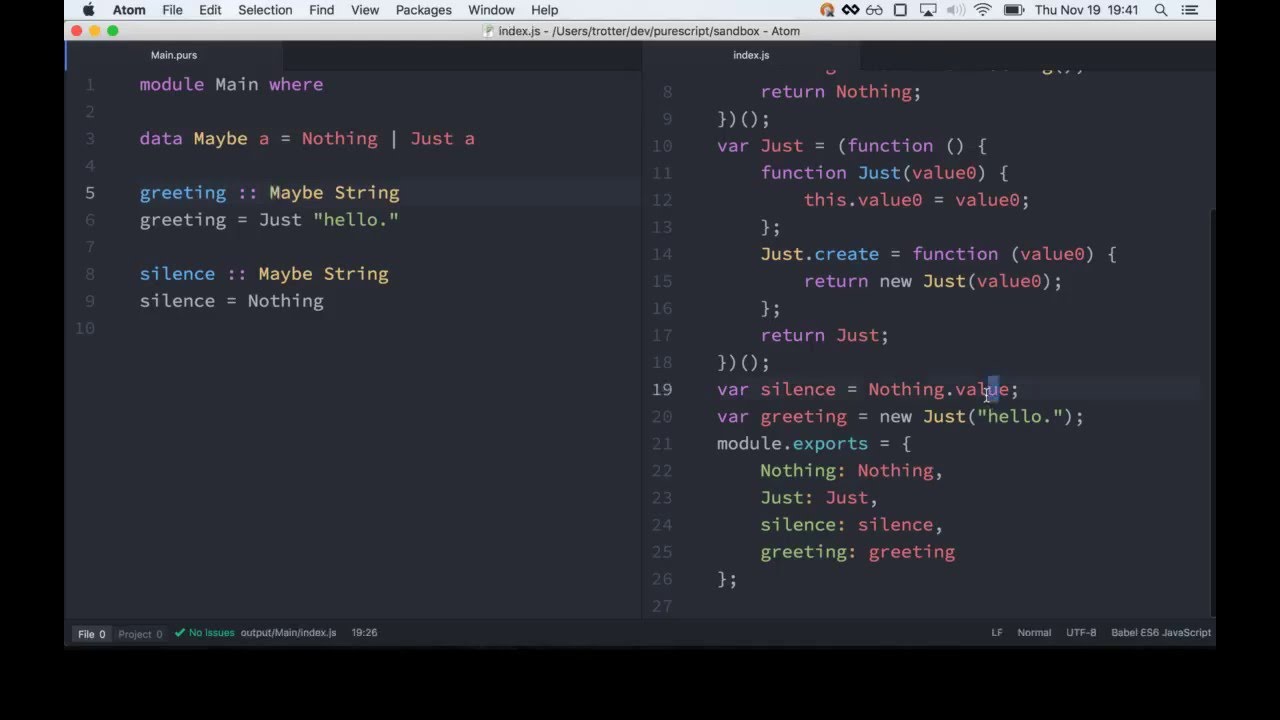The image size is (1280, 720).
Task: Click the 'Maybe' type name in data declaration
Action: pyautogui.click(x=220, y=139)
